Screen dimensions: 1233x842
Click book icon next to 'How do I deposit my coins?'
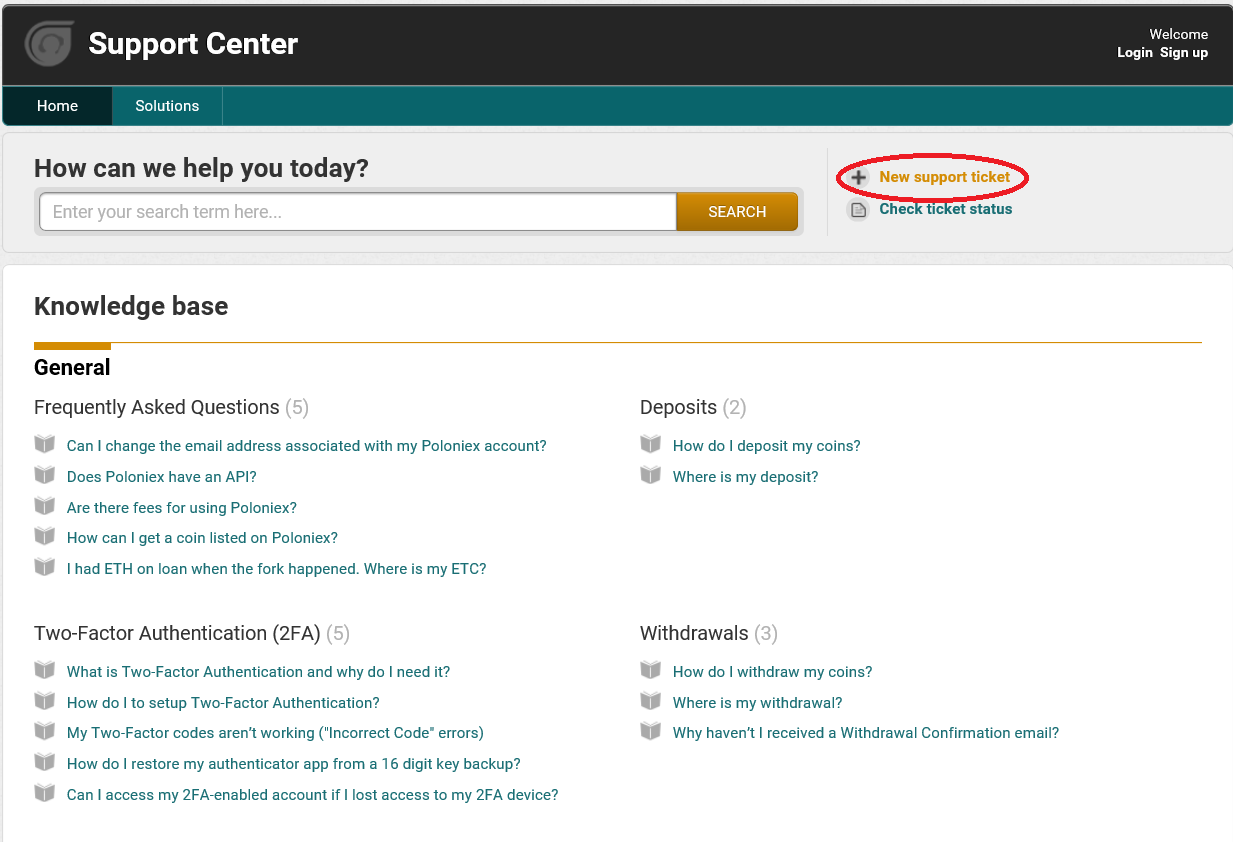(x=651, y=444)
